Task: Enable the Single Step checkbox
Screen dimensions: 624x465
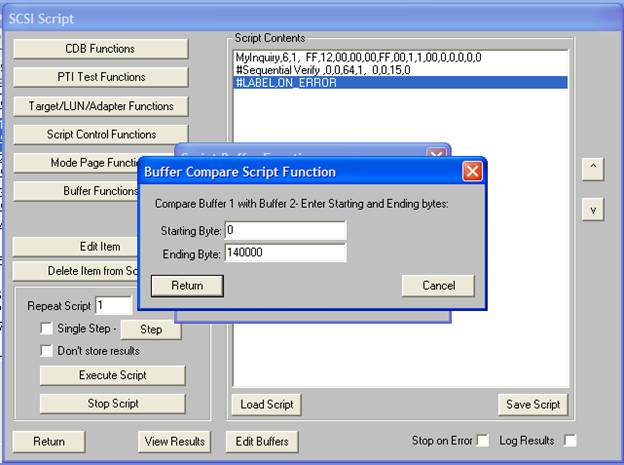Action: (46, 329)
